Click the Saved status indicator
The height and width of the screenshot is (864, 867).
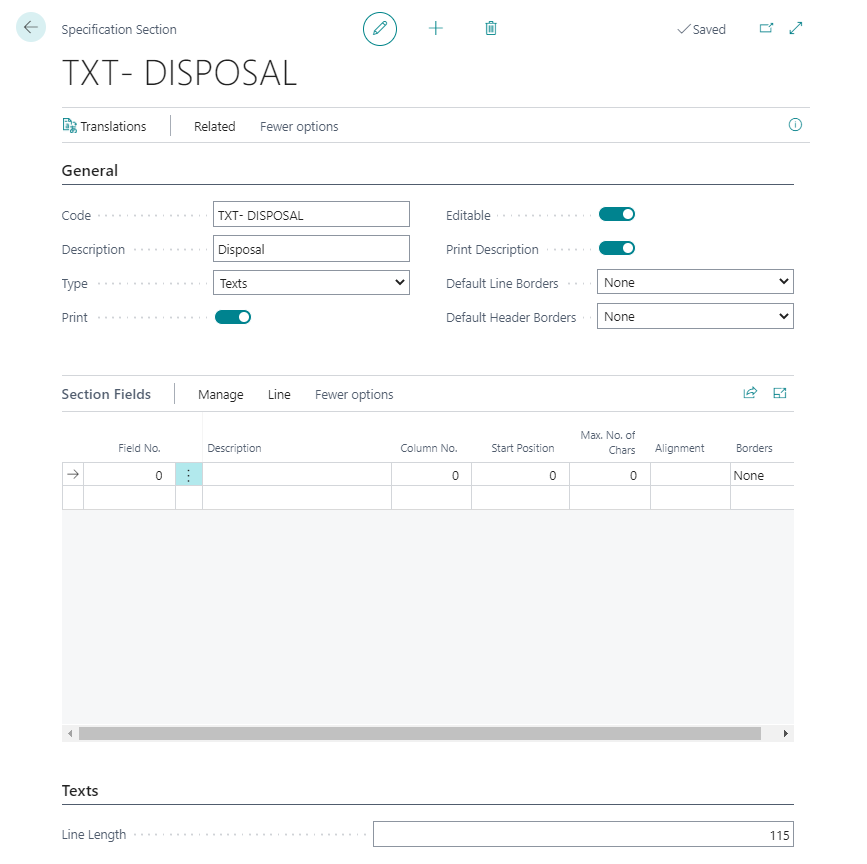(701, 29)
